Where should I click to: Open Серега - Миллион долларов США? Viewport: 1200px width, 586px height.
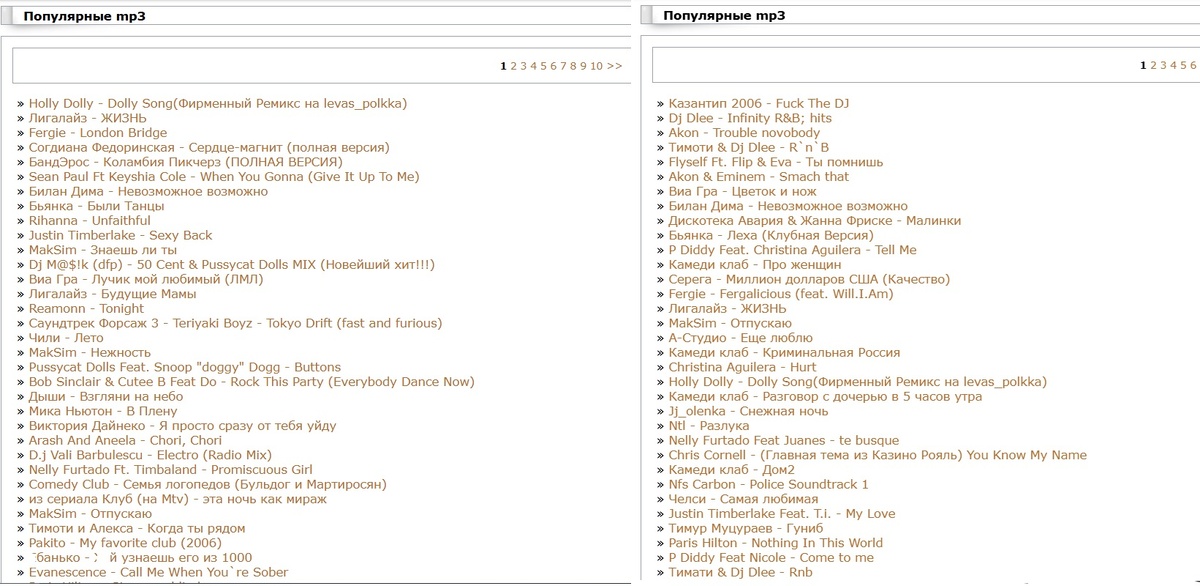click(810, 279)
